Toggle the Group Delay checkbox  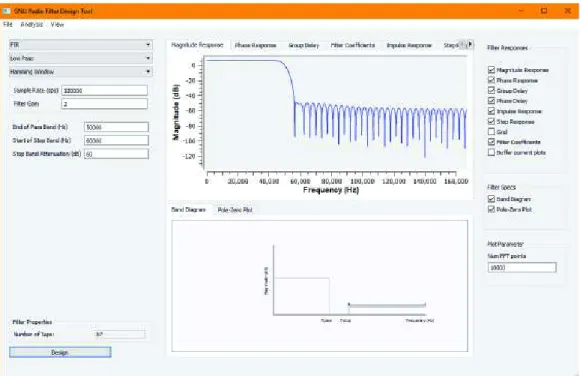[491, 90]
